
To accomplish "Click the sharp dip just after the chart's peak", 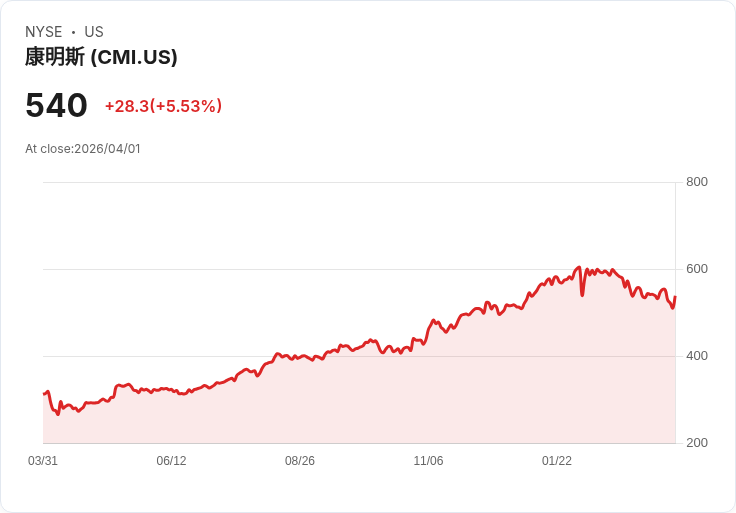I will point(582,294).
